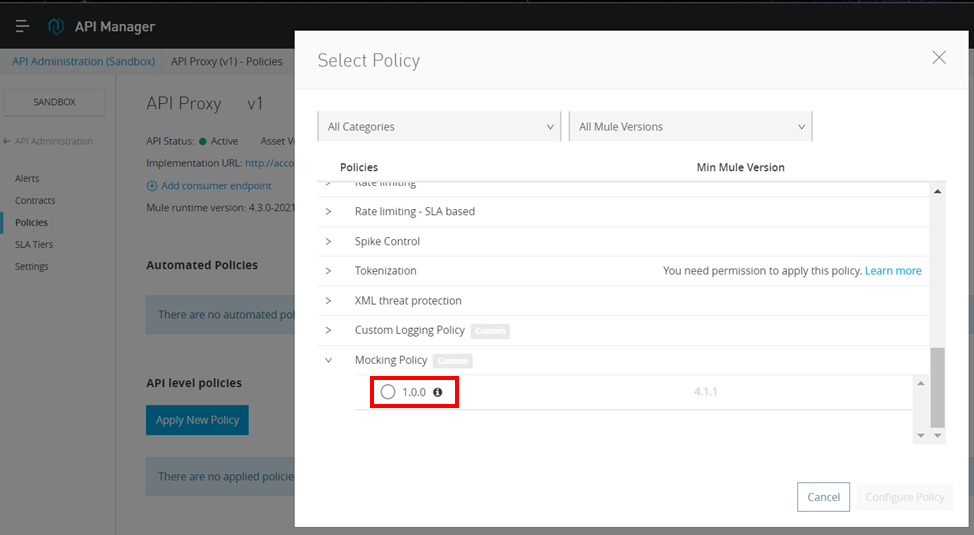
Task: Go to SLA Tiers in sidebar
Action: pos(34,244)
